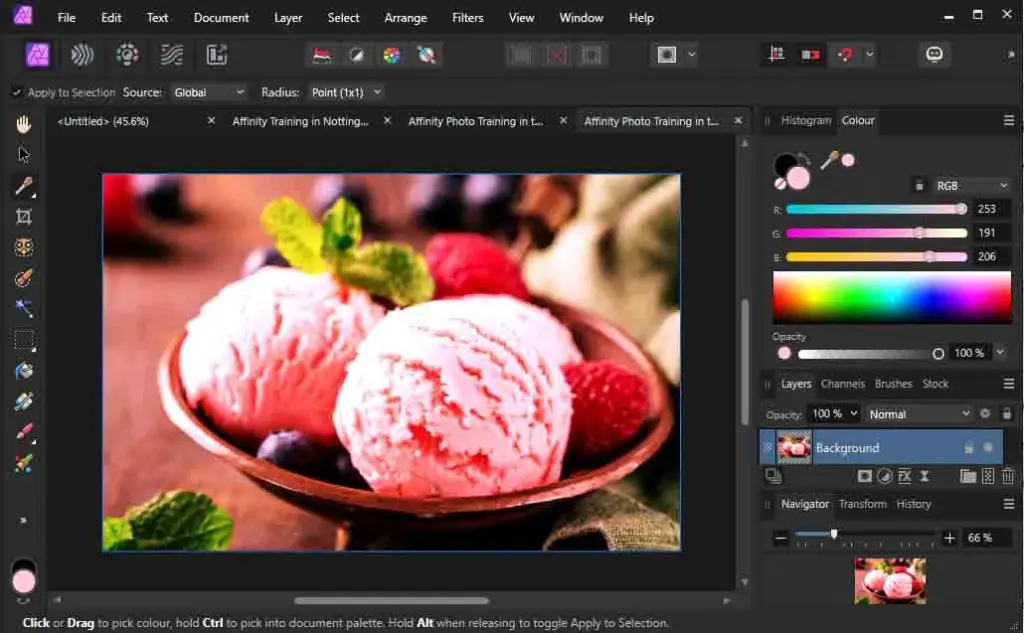The height and width of the screenshot is (633, 1024).
Task: Select the Crop tool
Action: pos(24,217)
